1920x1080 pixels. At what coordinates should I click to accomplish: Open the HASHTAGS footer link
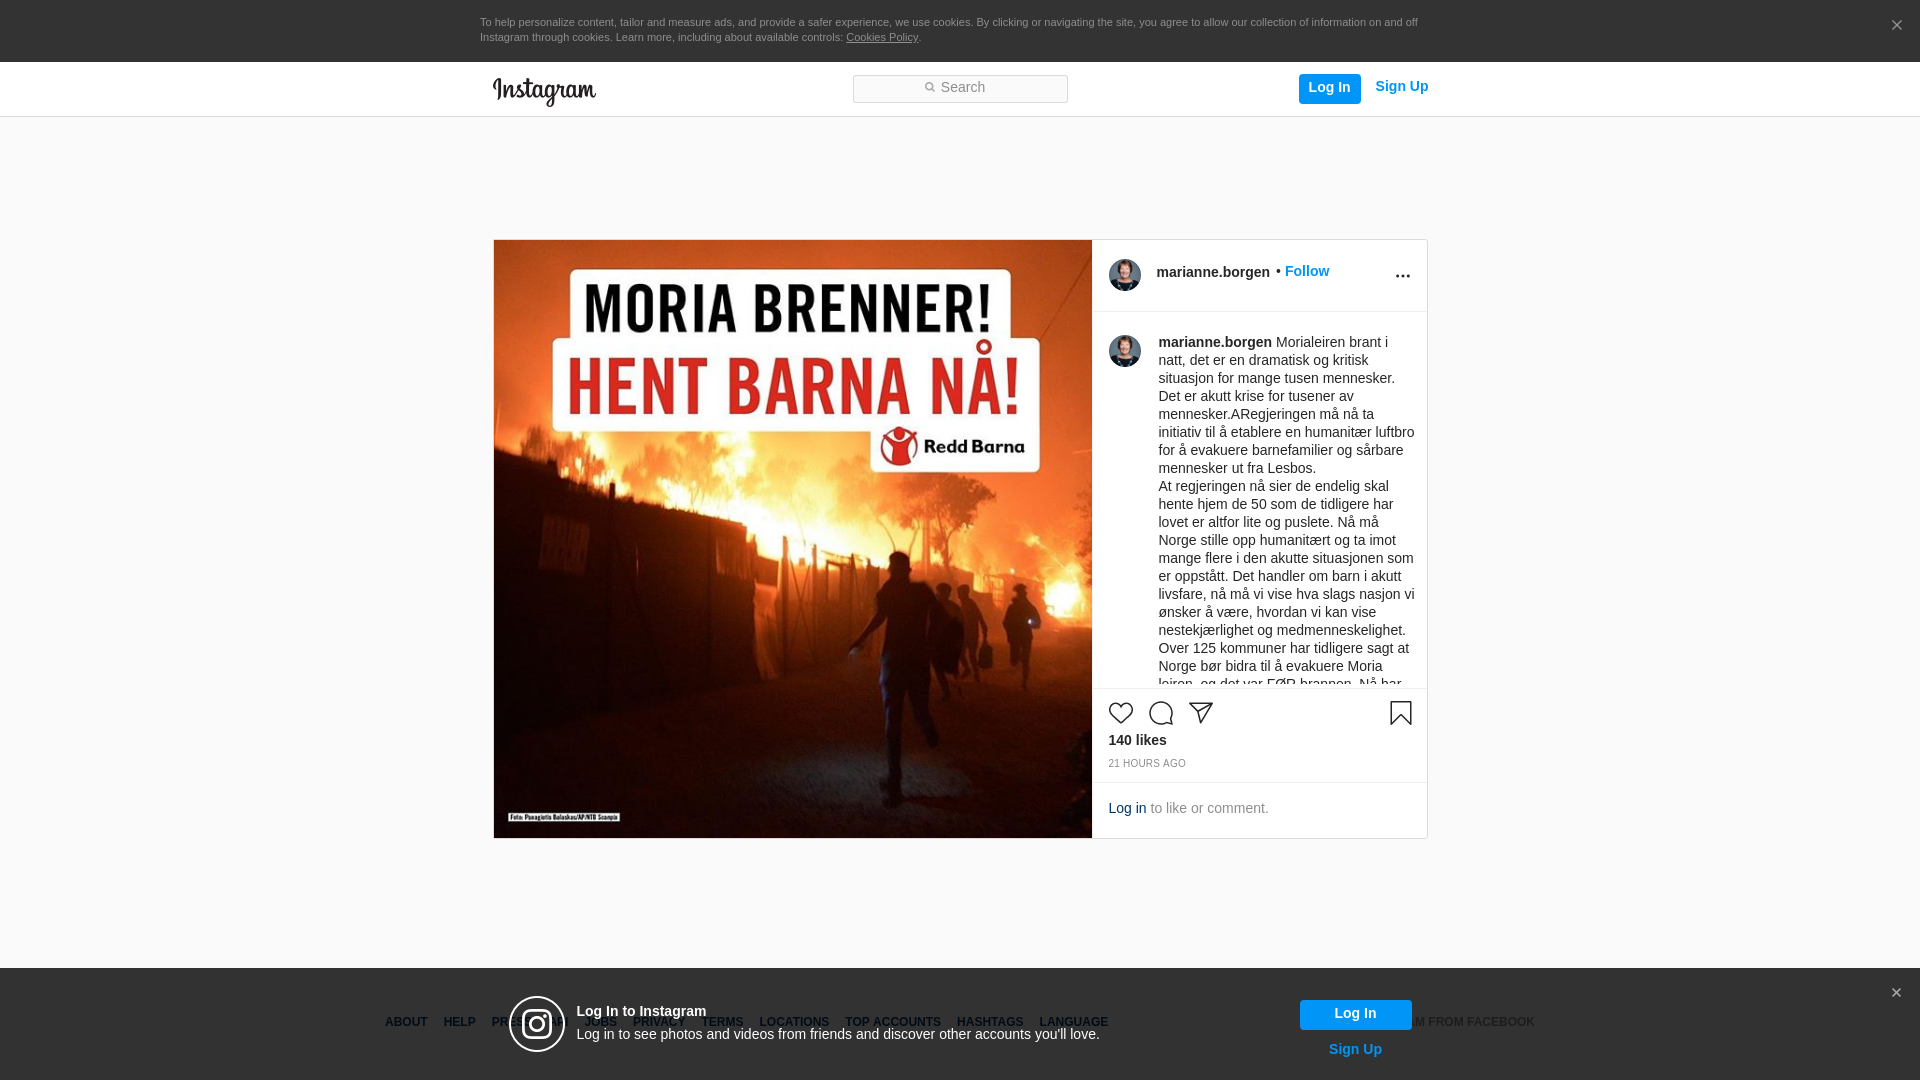click(x=989, y=1022)
